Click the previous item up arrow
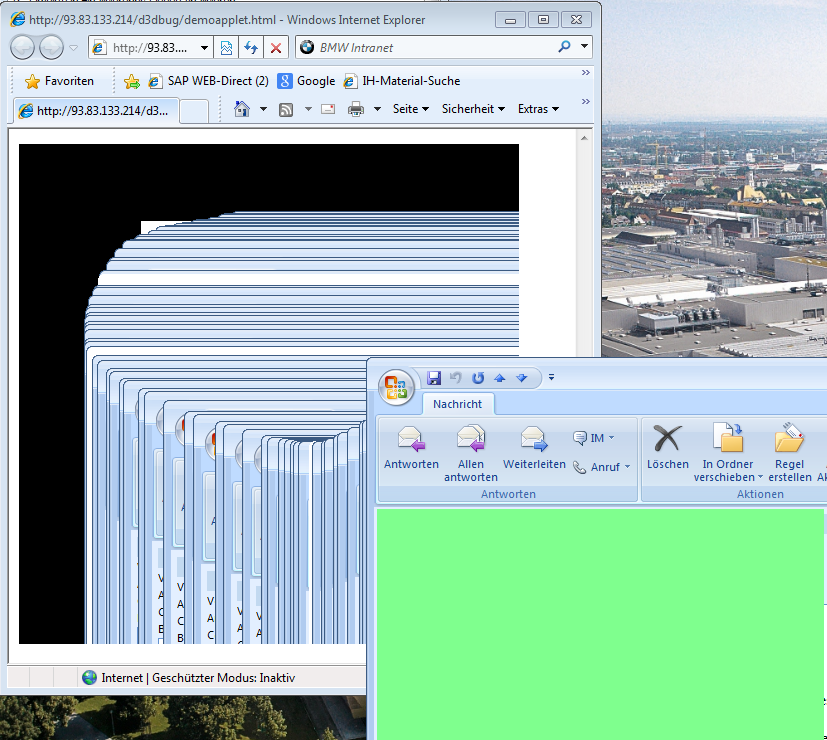Image resolution: width=827 pixels, height=740 pixels. tap(500, 378)
